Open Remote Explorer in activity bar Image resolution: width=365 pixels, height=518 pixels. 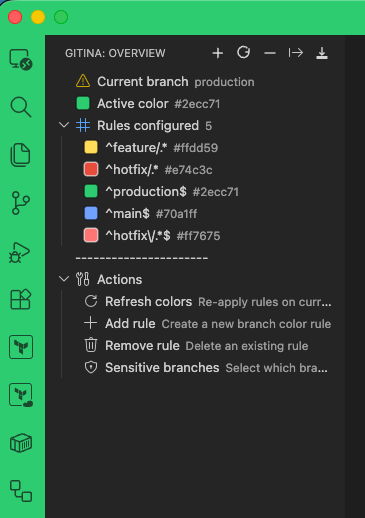click(x=21, y=59)
